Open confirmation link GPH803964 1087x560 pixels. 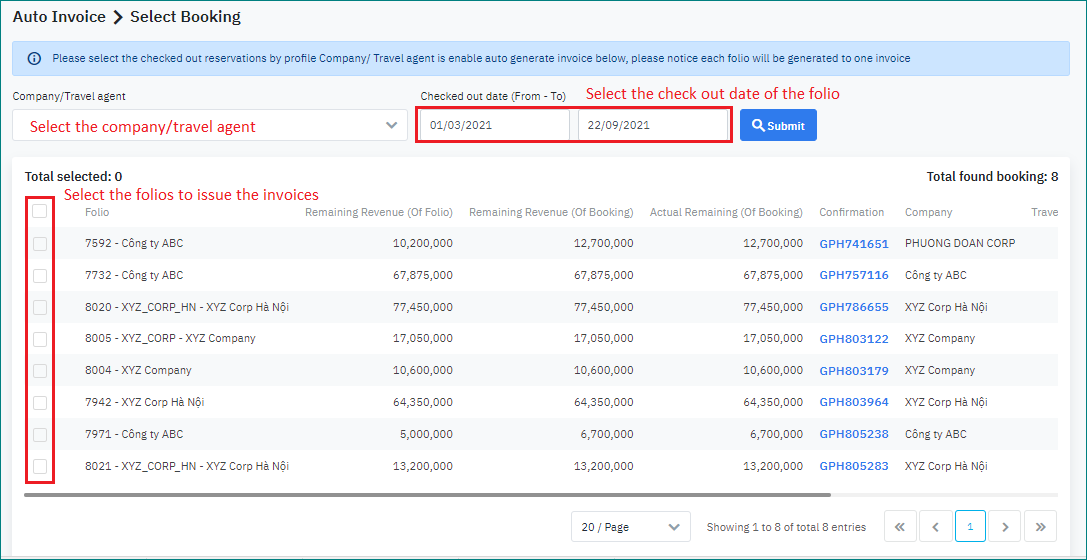[x=853, y=403]
